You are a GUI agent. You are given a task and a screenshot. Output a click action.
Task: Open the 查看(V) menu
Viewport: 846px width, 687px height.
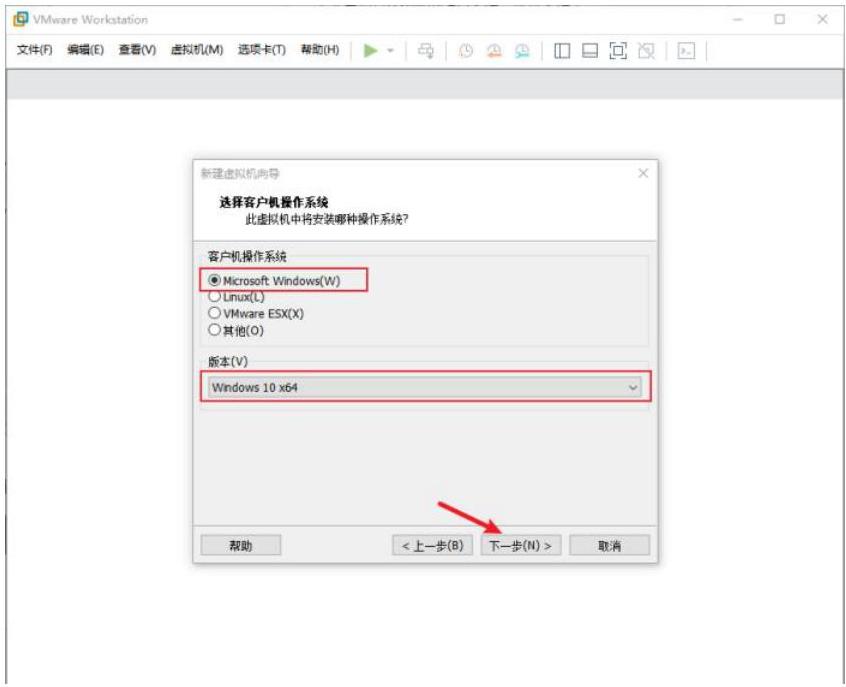click(x=137, y=50)
